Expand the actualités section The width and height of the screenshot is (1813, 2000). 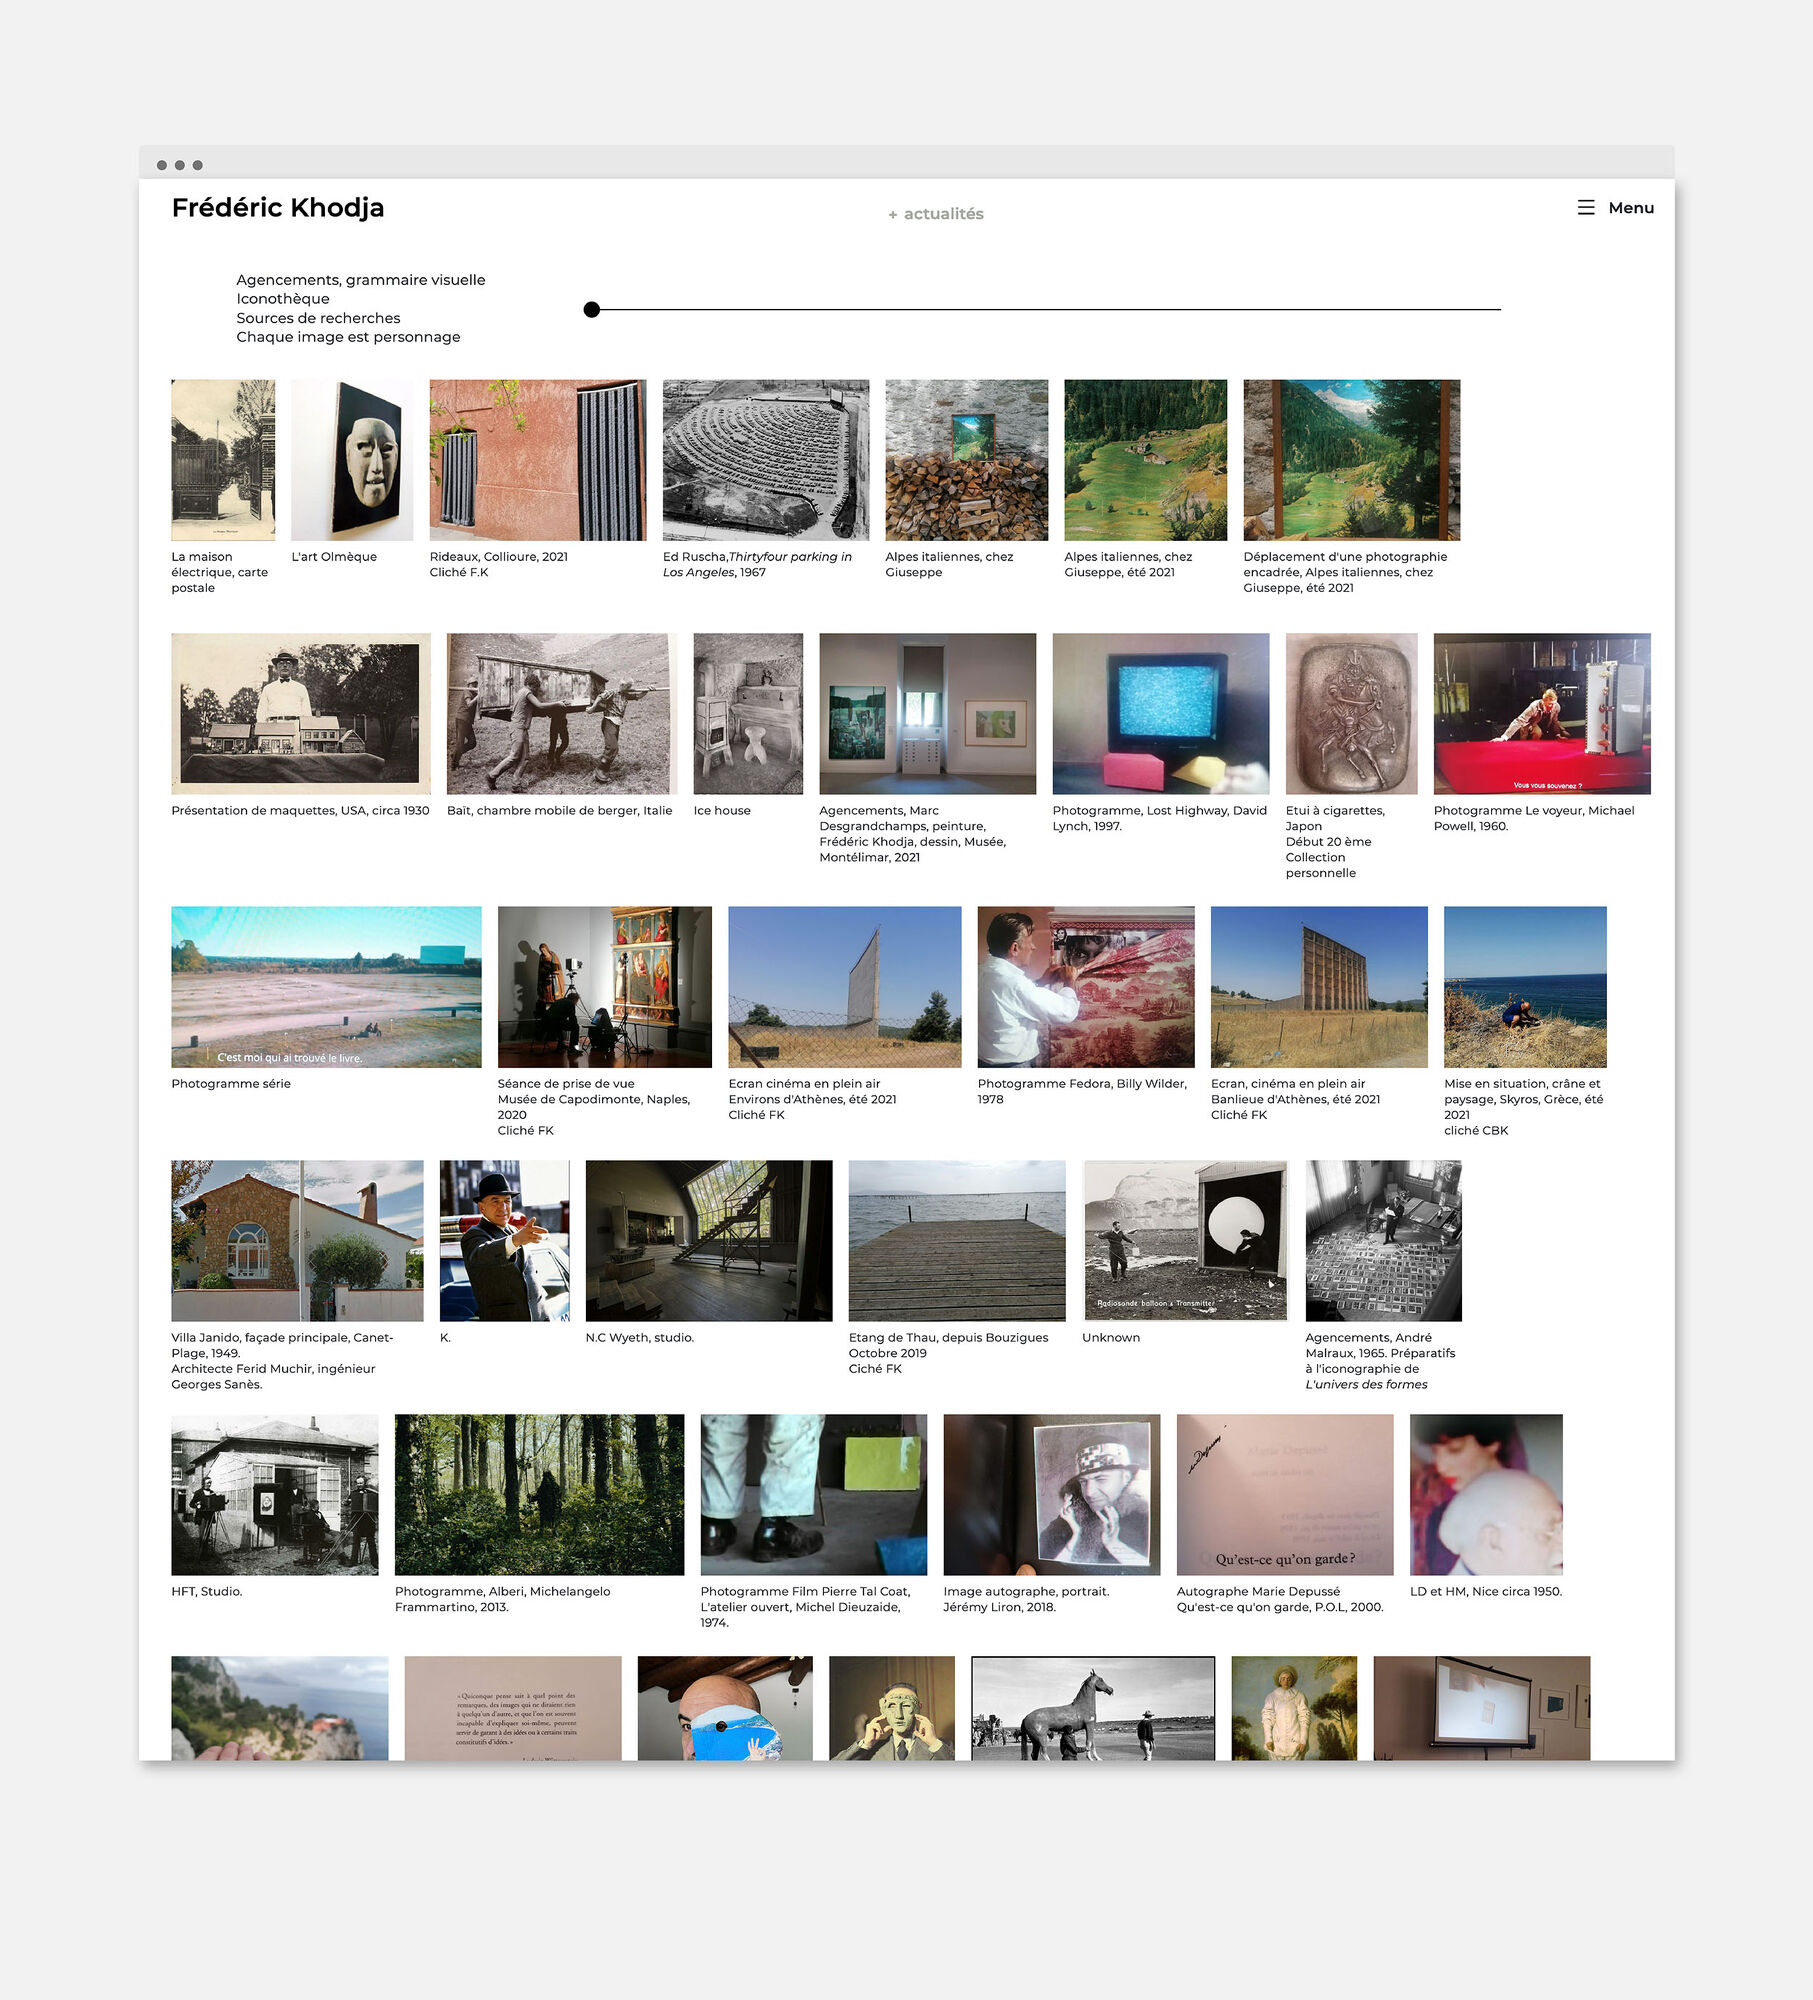935,213
